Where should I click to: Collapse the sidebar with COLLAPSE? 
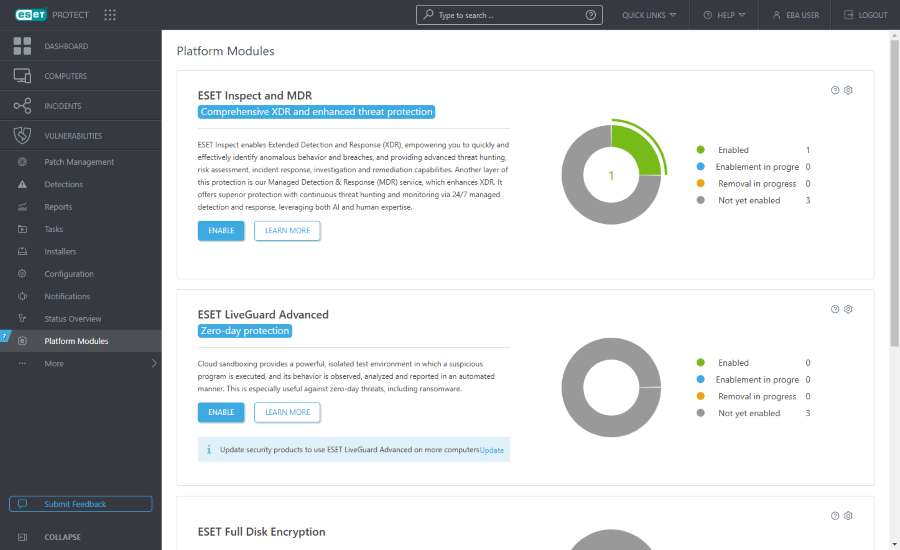coord(63,537)
